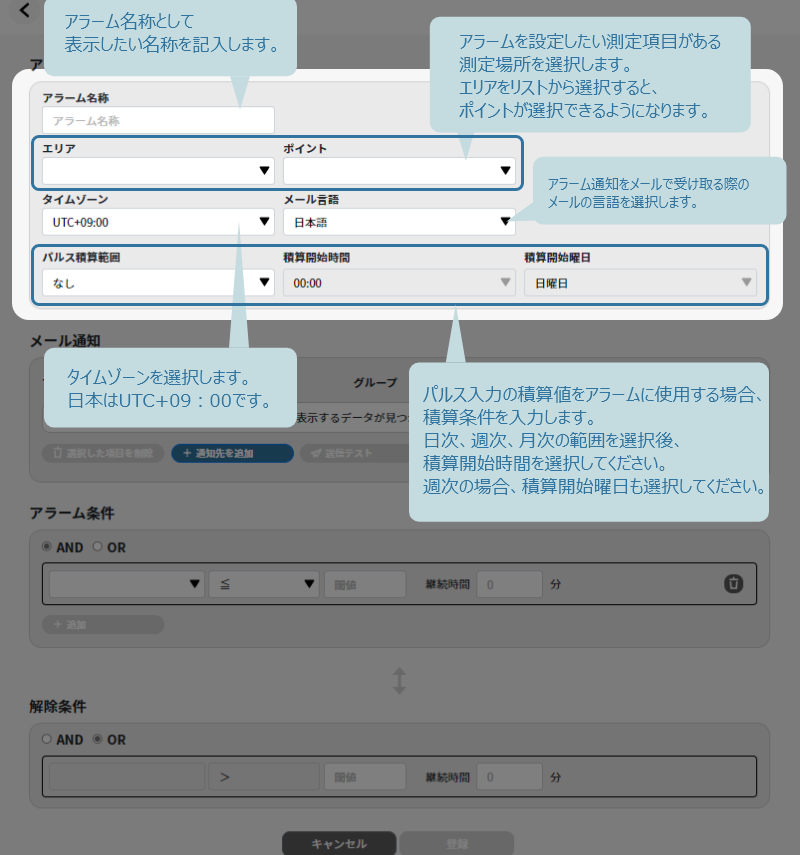Click the 継続時間 field in アラーム条件

pos(509,584)
